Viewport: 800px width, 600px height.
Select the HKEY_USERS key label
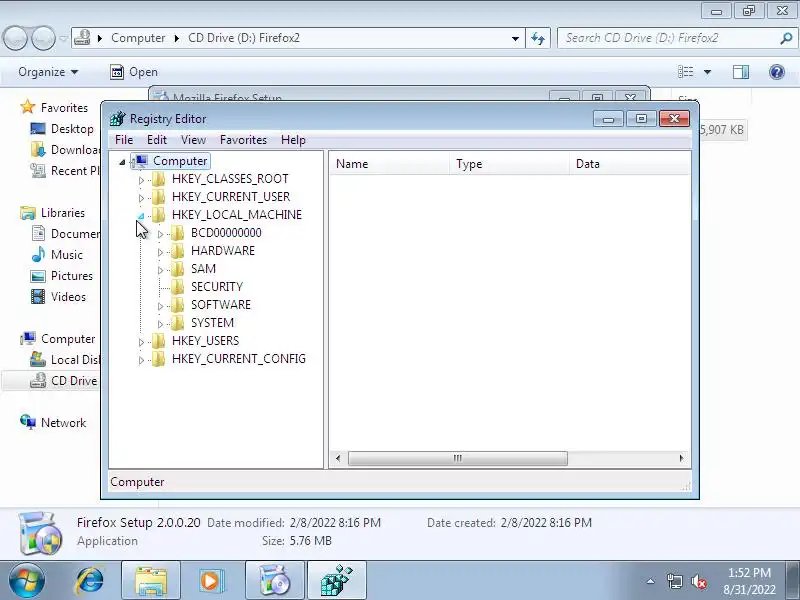pyautogui.click(x=206, y=340)
